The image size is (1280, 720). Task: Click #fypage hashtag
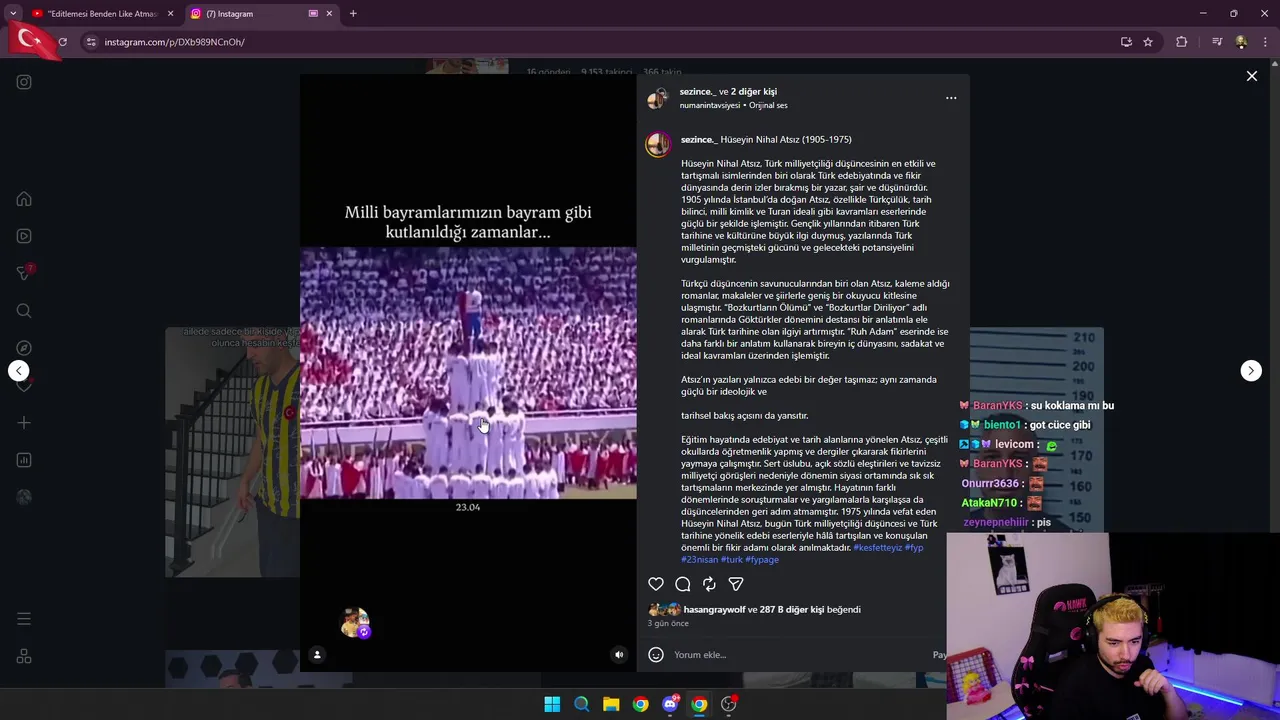point(762,560)
